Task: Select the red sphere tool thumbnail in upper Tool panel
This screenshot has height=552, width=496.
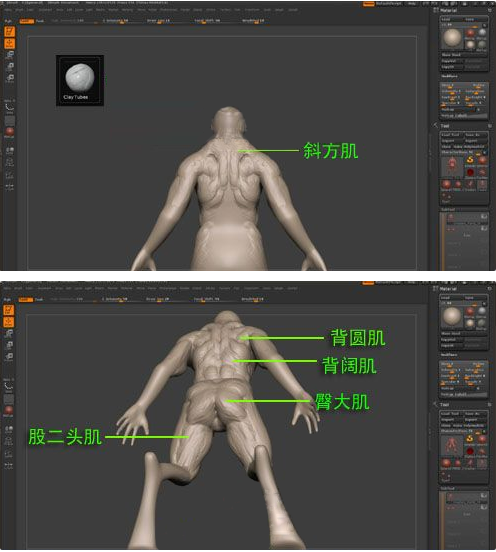Action: [470, 172]
